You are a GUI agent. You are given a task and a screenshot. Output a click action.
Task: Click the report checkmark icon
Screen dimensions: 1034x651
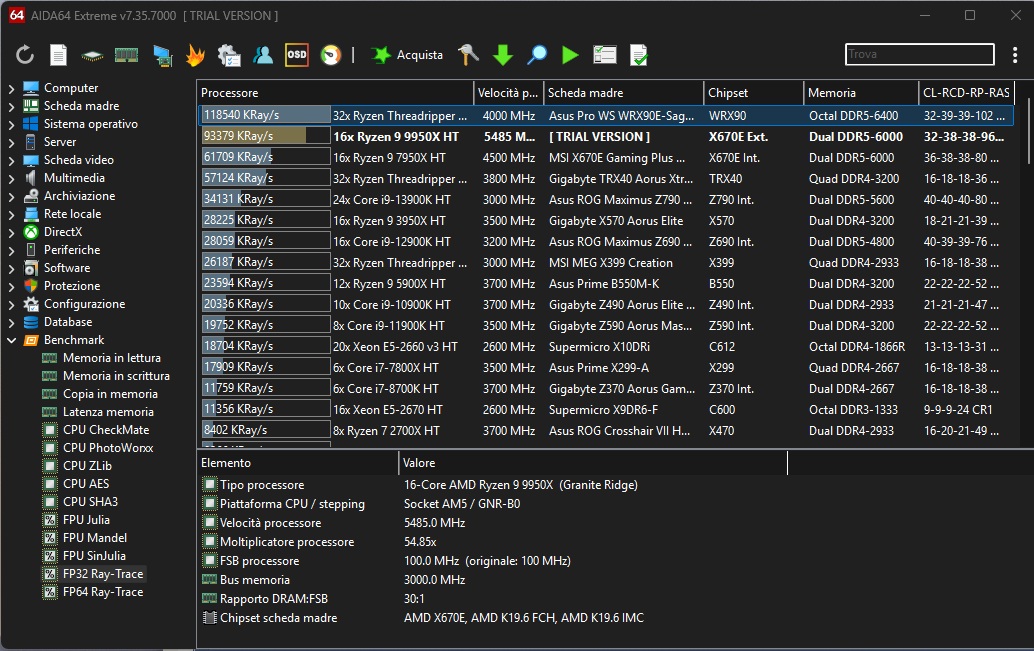point(639,55)
